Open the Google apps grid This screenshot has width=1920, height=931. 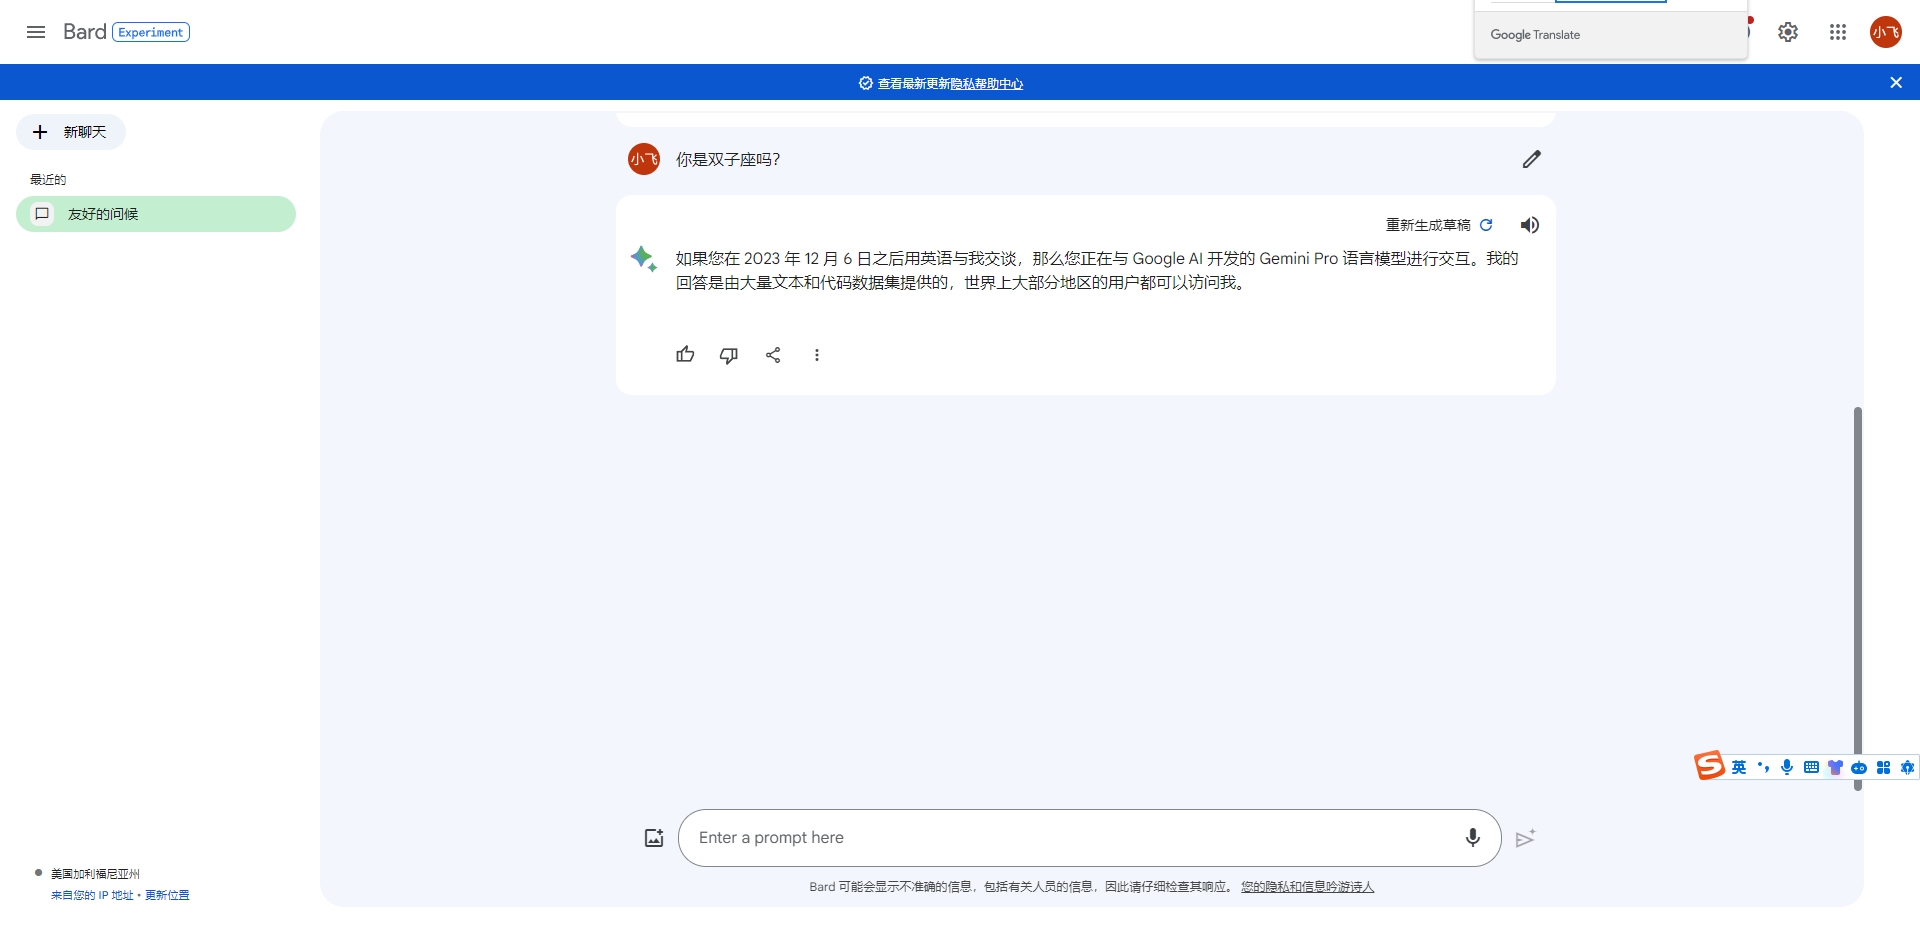tap(1838, 32)
